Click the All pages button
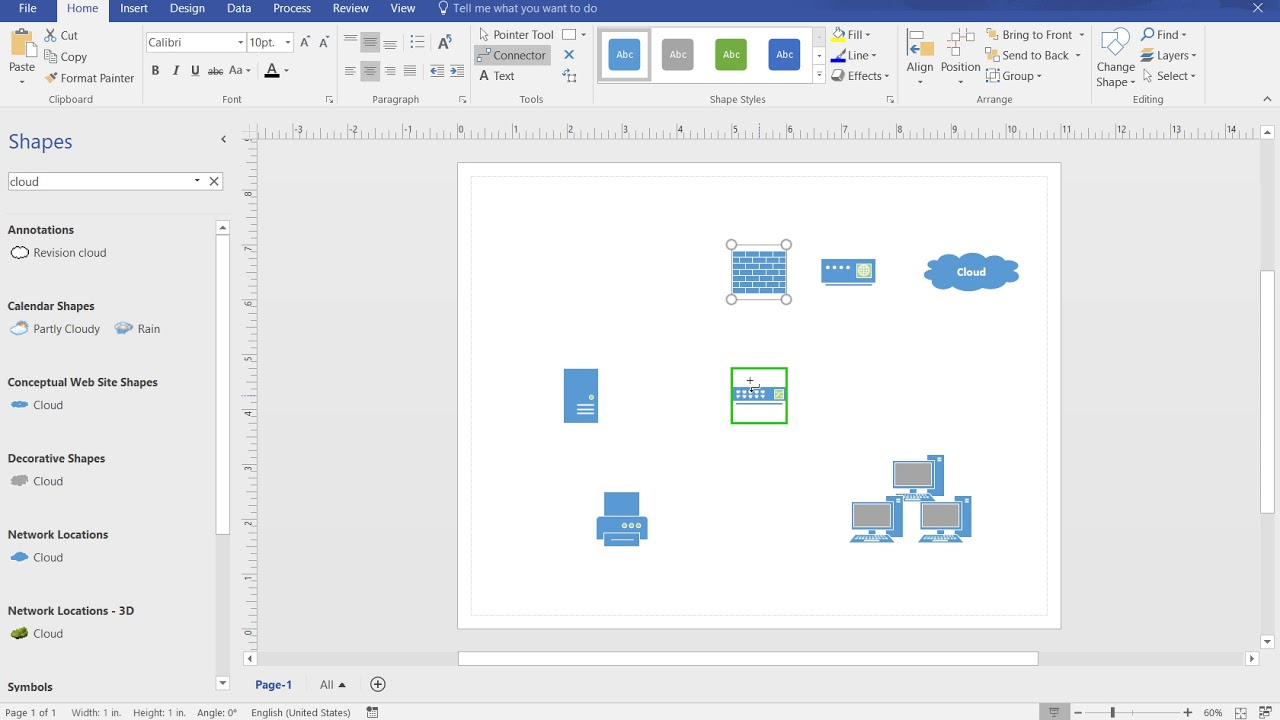This screenshot has height=720, width=1280. point(332,685)
